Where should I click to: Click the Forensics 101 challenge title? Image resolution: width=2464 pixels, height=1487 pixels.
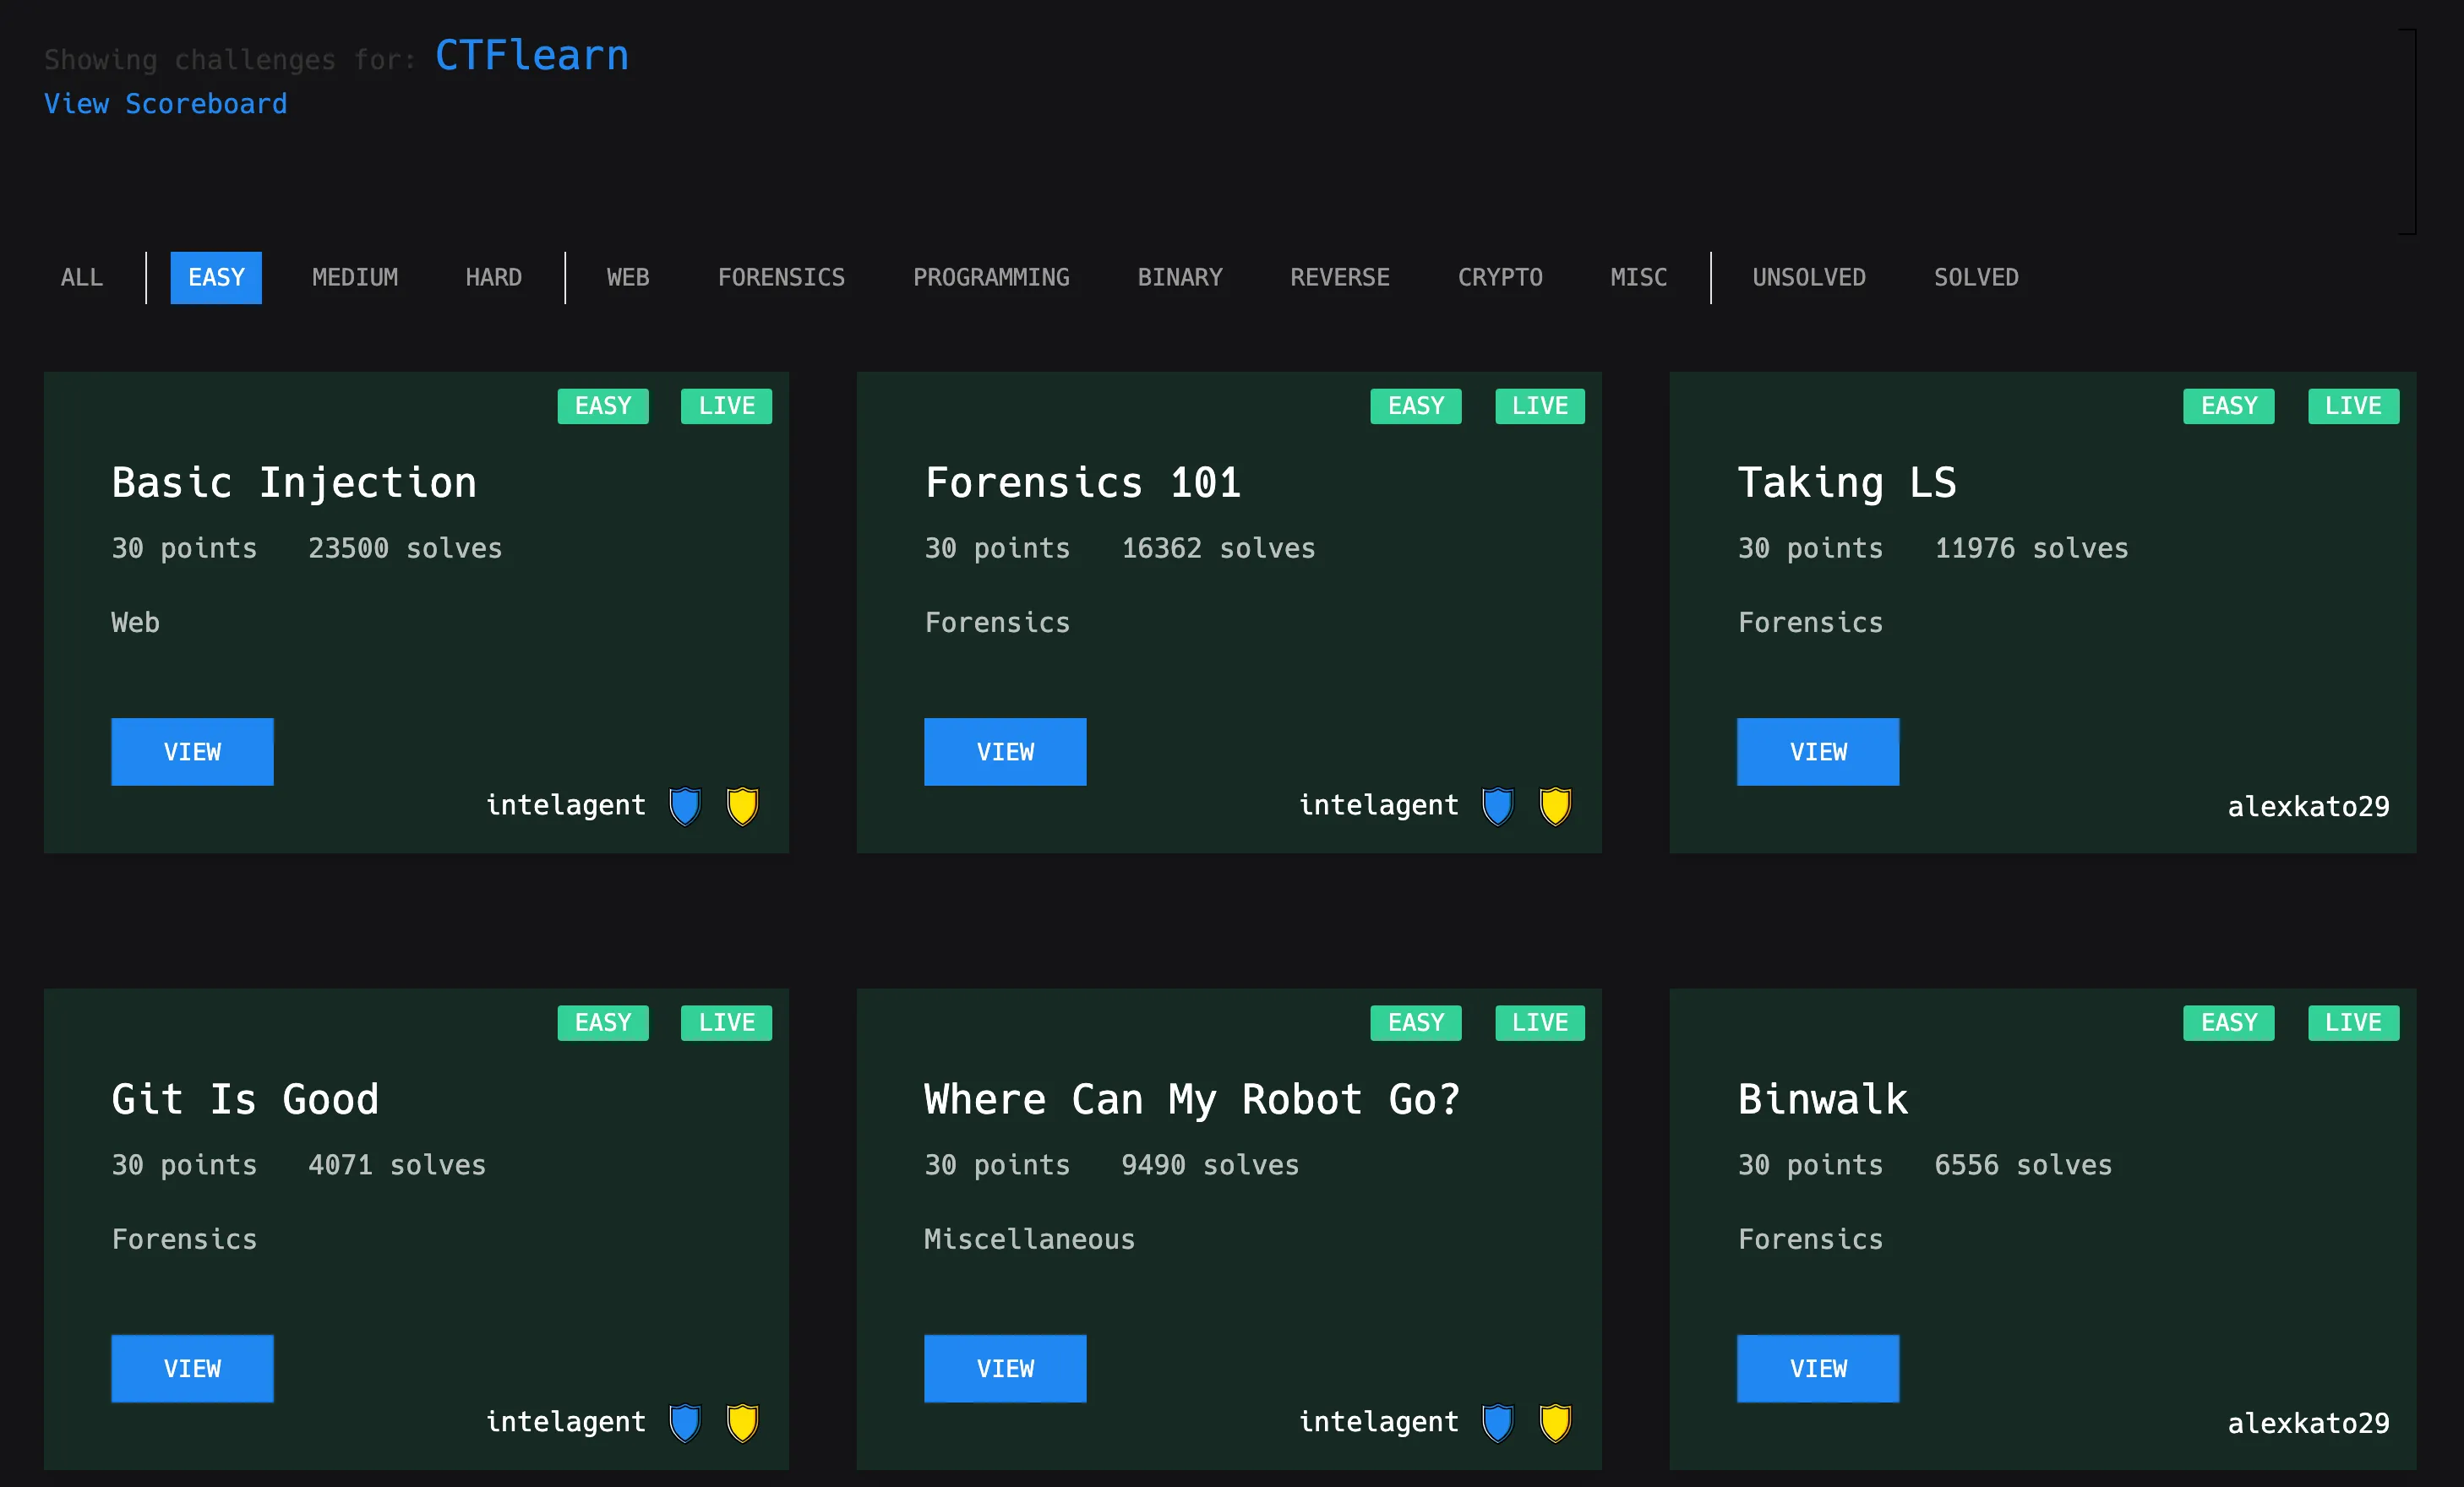[x=1082, y=483]
